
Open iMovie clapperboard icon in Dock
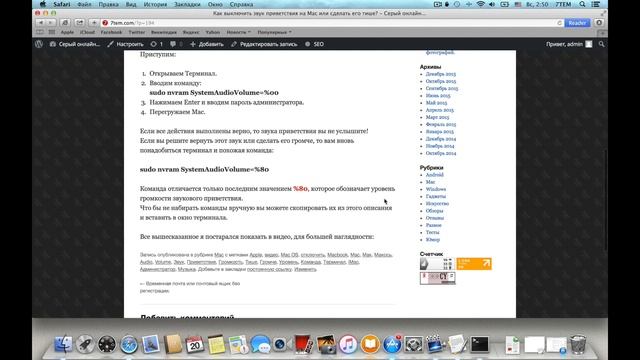click(x=435, y=344)
